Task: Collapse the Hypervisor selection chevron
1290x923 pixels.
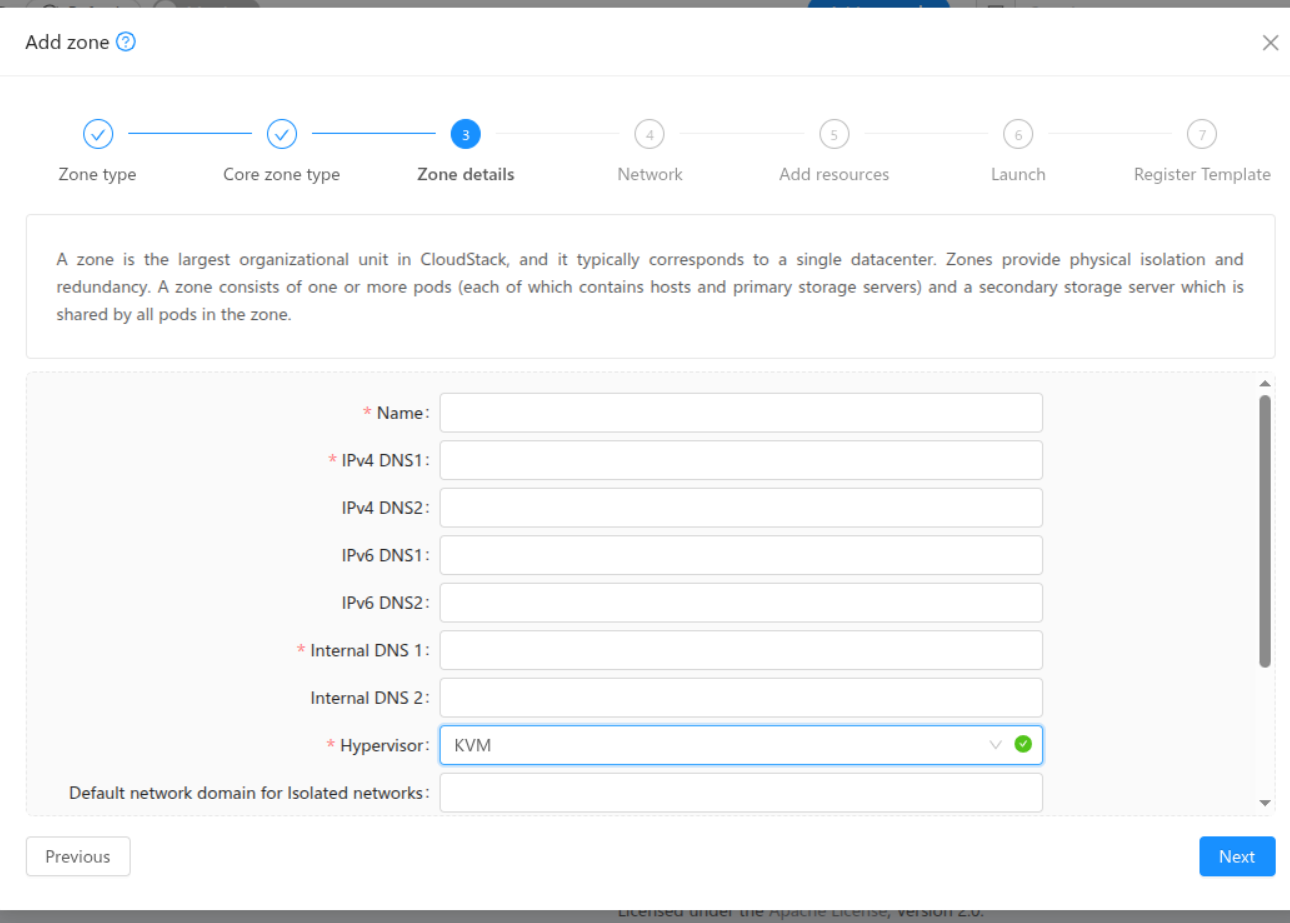Action: pos(995,744)
